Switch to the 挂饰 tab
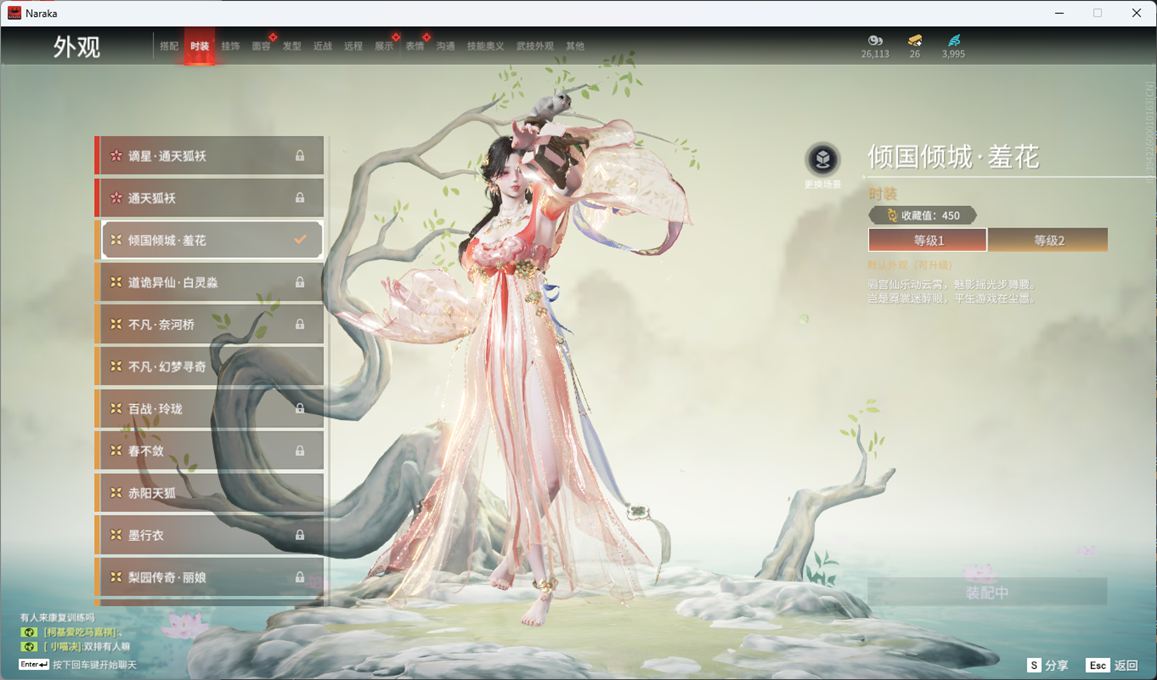 [230, 46]
